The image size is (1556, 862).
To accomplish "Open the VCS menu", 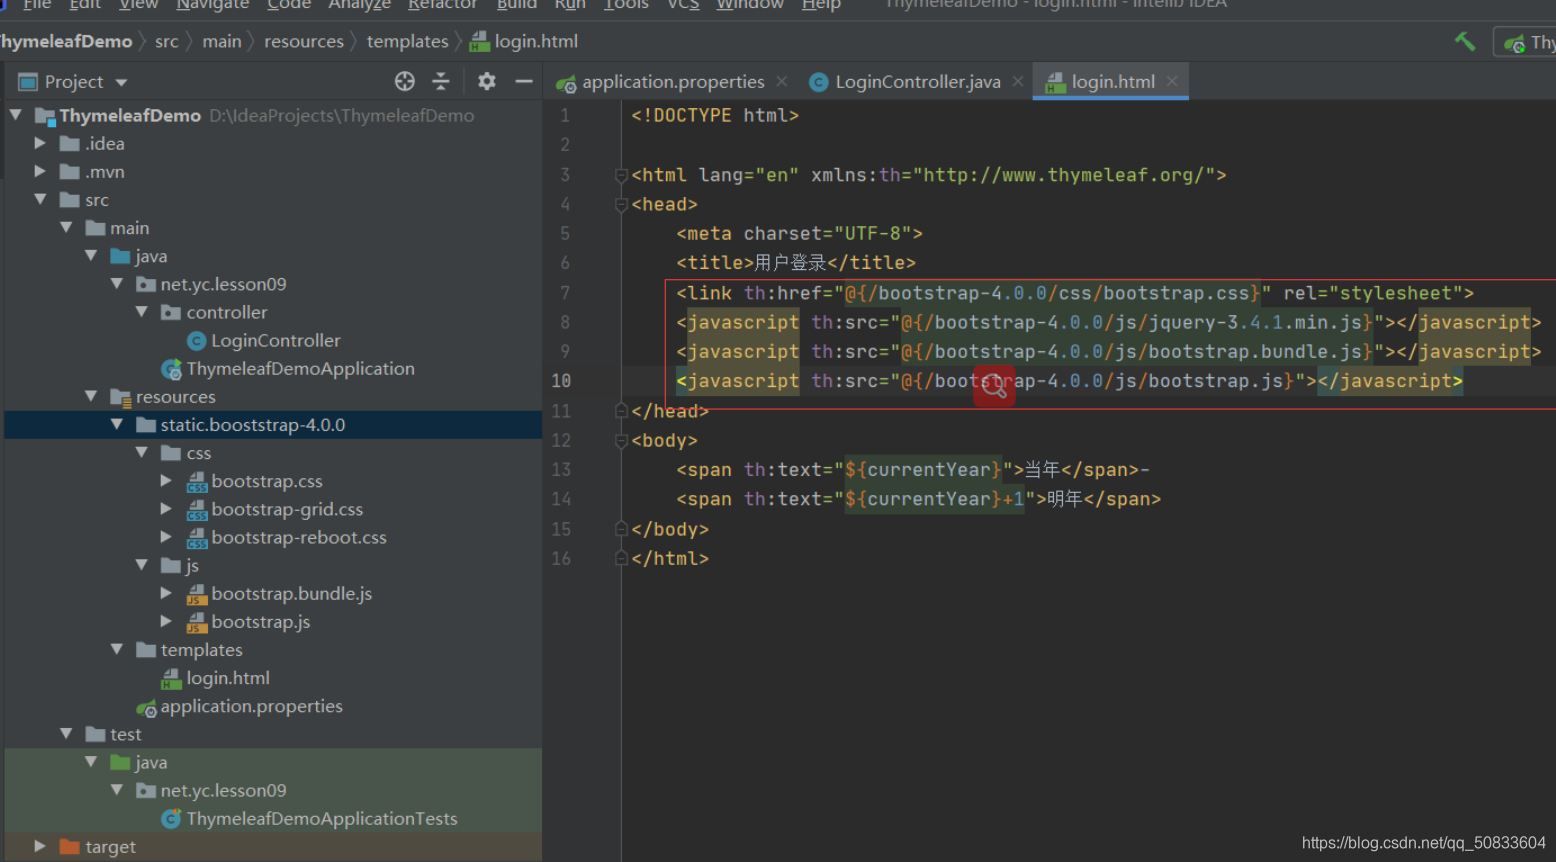I will tap(683, 4).
